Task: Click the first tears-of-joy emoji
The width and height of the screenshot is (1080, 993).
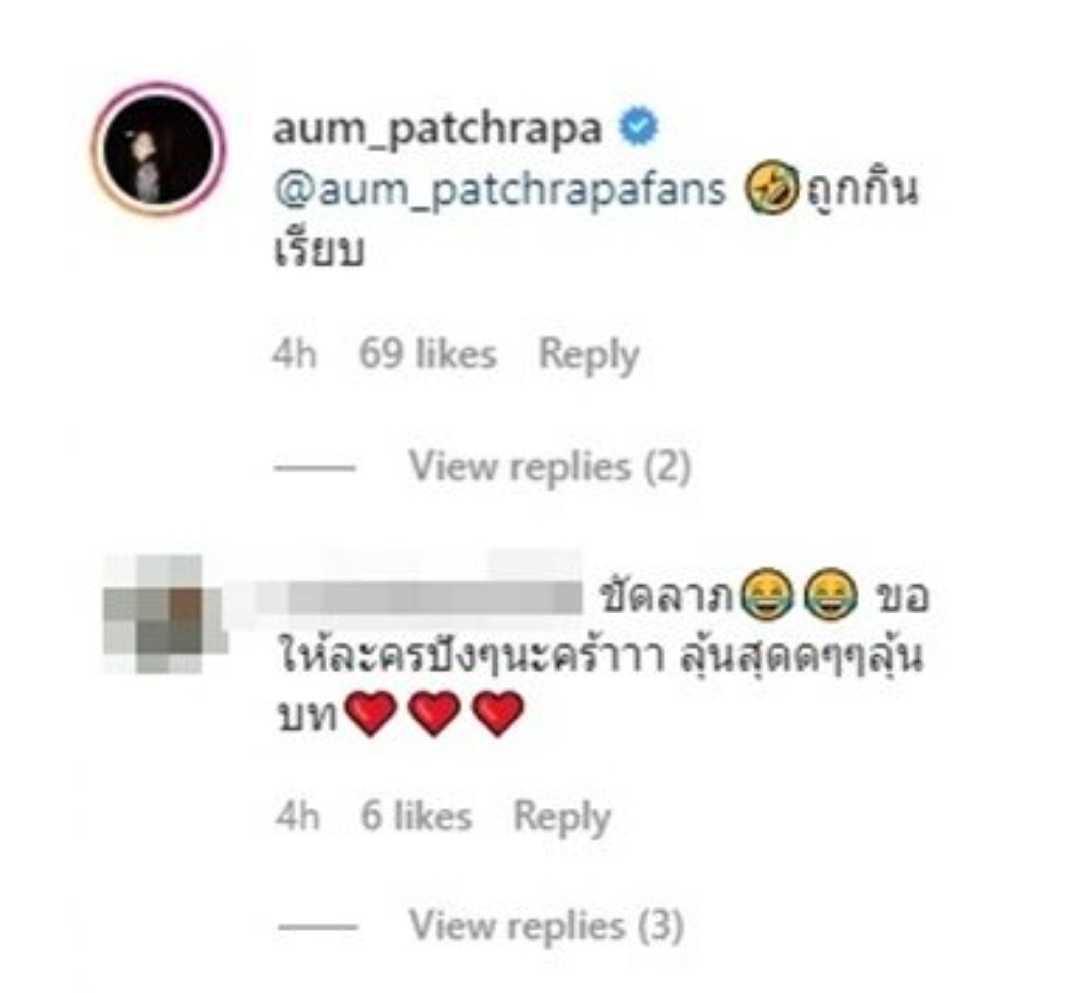Action: click(767, 596)
